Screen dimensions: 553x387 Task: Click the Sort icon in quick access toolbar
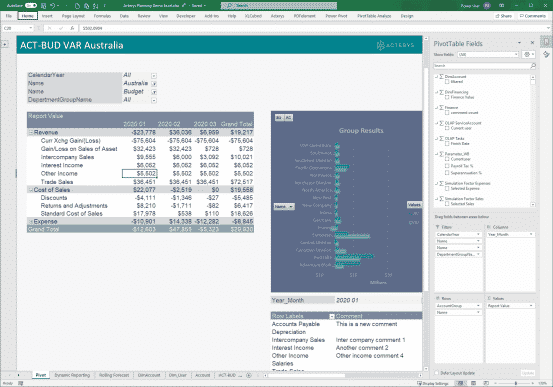[96, 6]
